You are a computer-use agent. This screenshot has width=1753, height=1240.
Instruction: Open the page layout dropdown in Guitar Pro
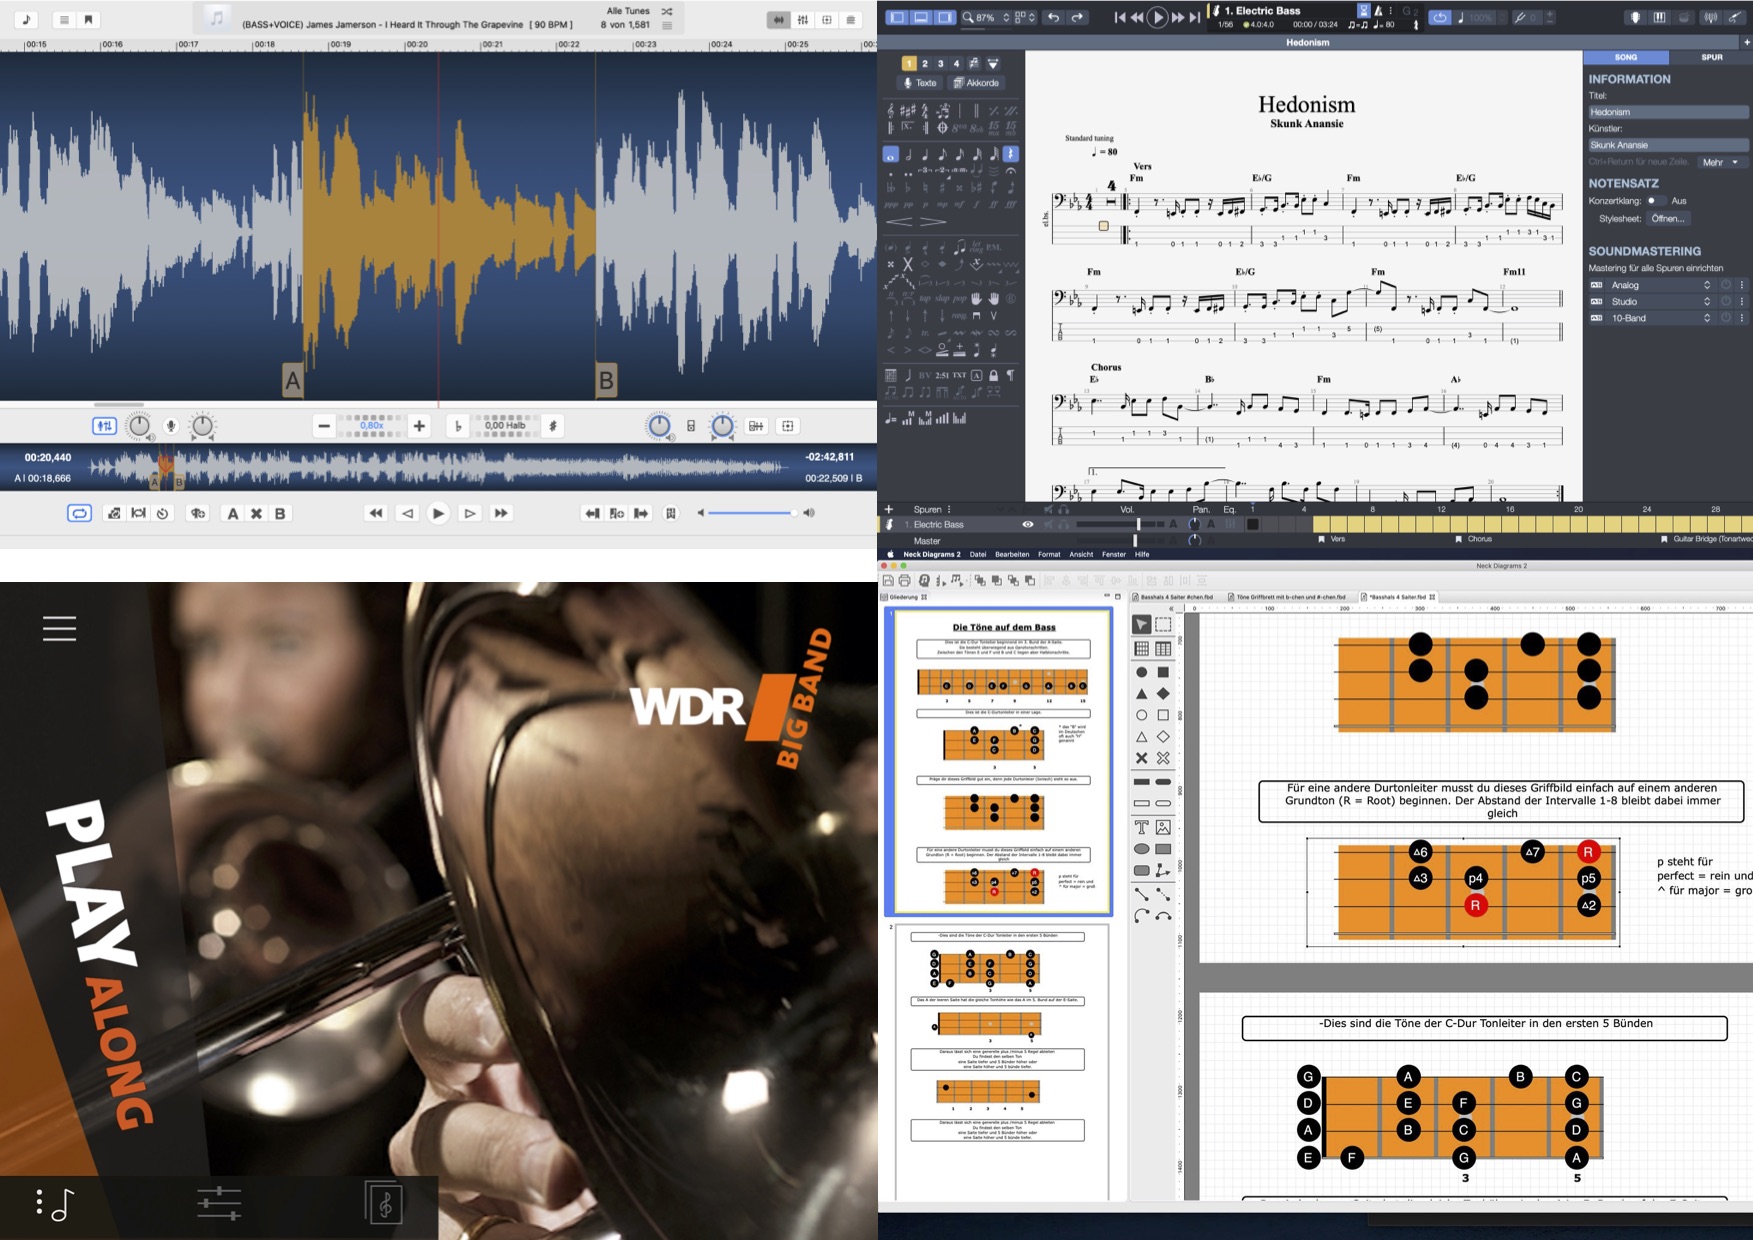pos(1025,17)
